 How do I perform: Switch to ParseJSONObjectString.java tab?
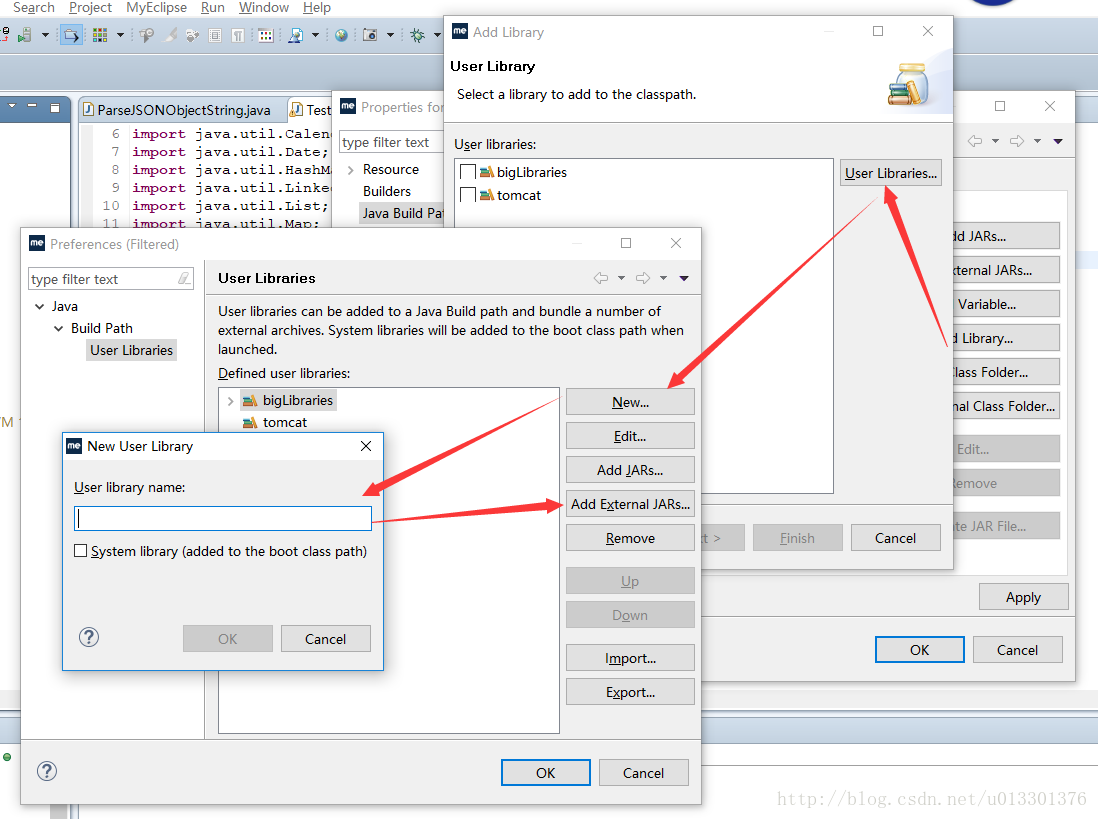tap(183, 110)
